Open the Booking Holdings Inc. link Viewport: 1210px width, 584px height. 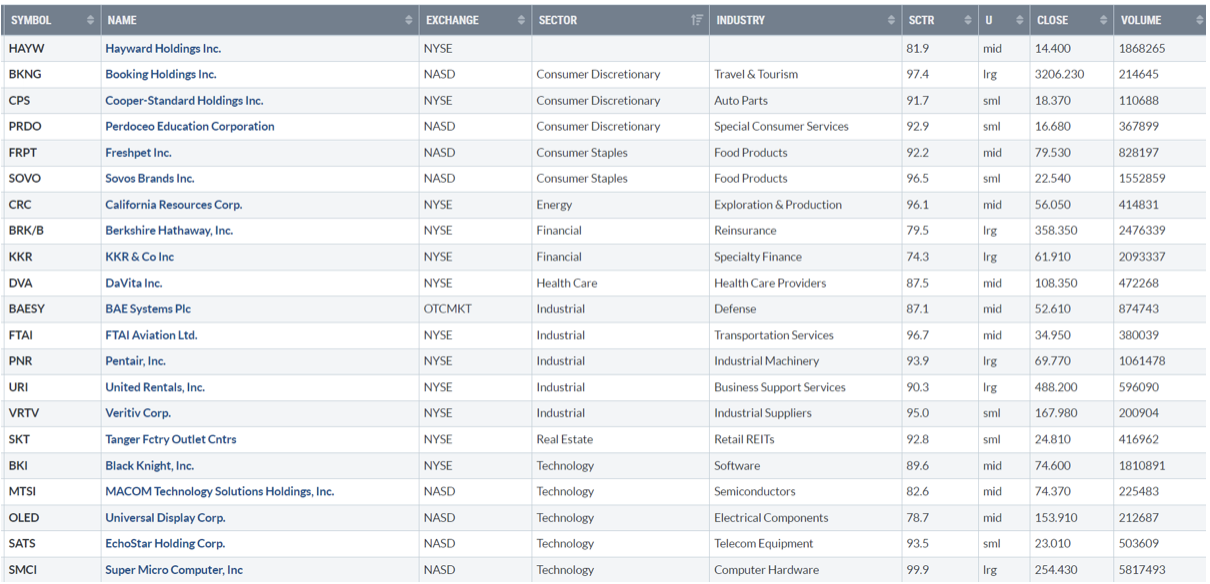160,74
